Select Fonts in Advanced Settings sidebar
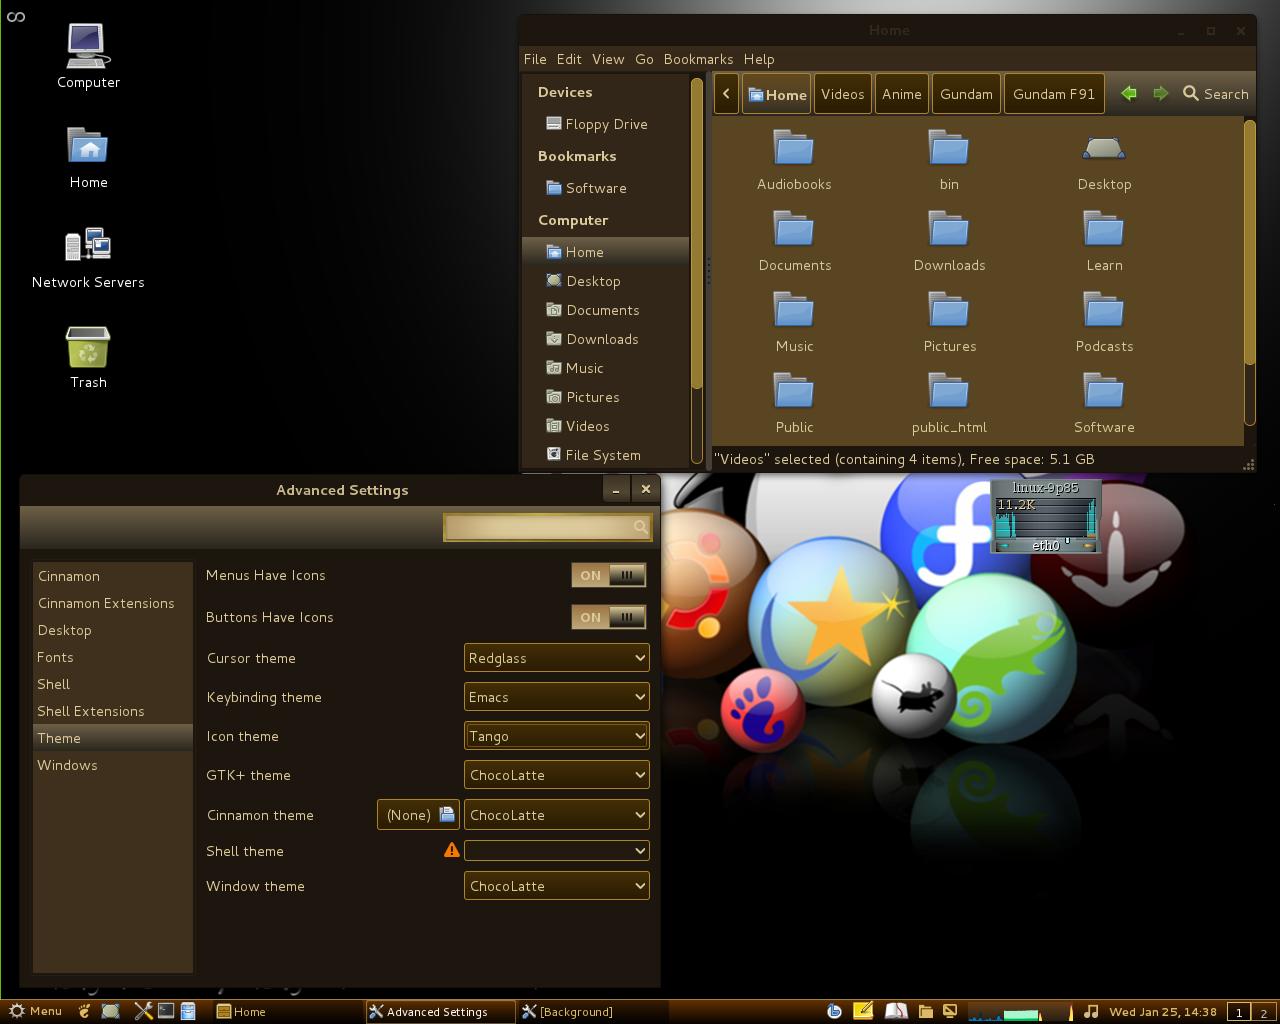Image resolution: width=1280 pixels, height=1024 pixels. tap(55, 657)
